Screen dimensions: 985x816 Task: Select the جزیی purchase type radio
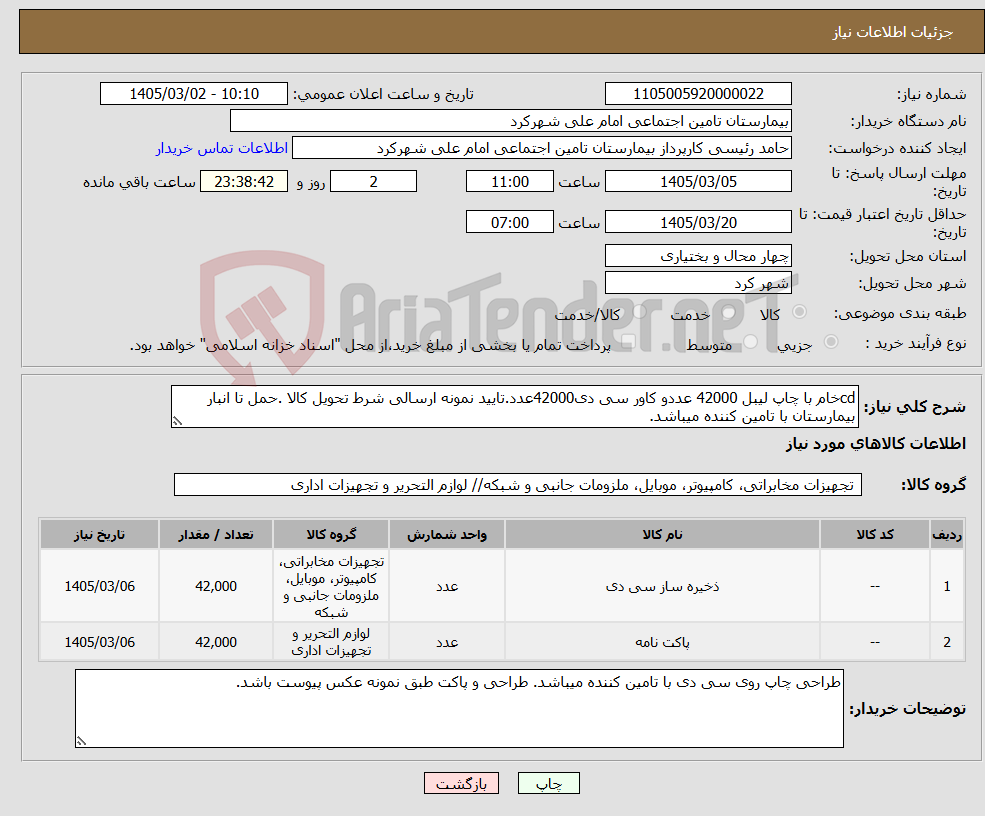coord(830,342)
